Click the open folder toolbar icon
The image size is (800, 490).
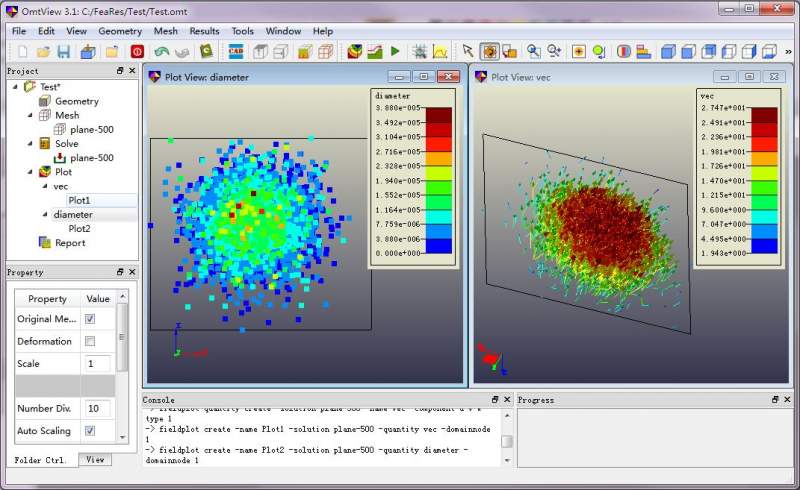[43, 51]
